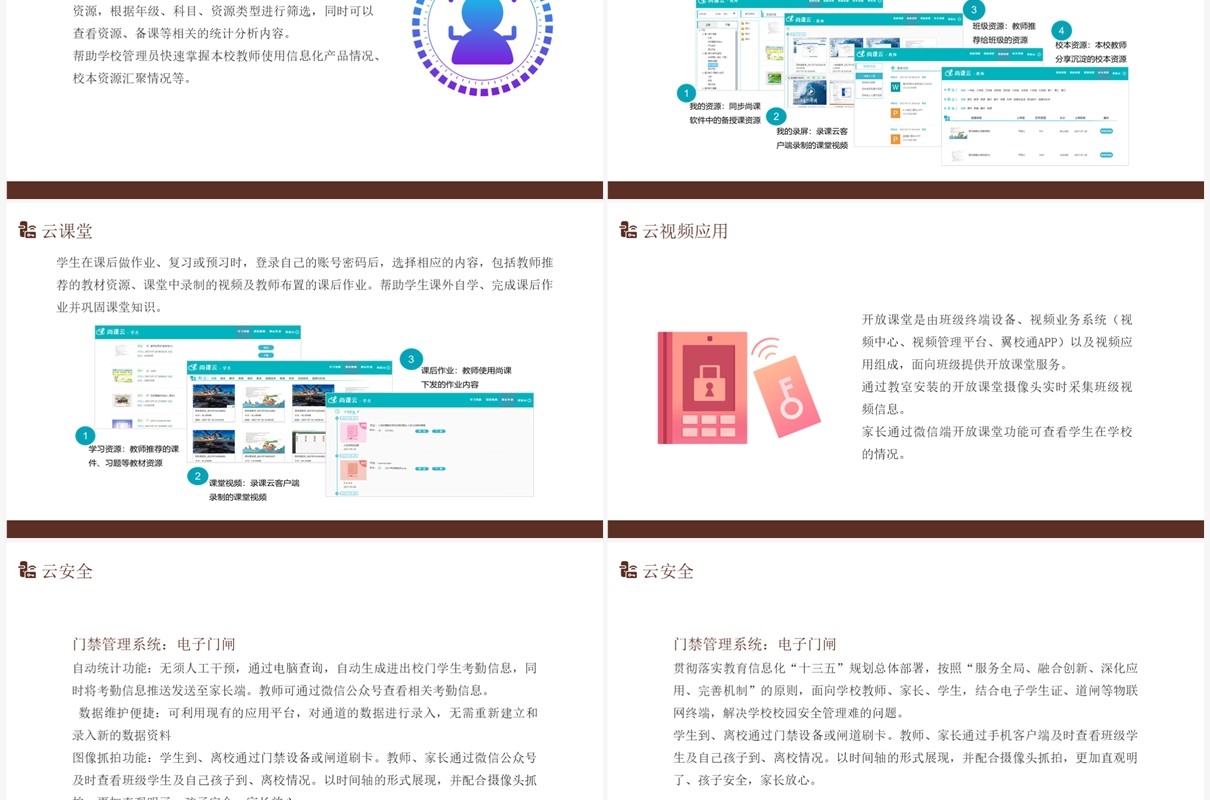This screenshot has height=800, width=1210.
Task: Select 云安全 heading above 十三五 paragraph
Action: [668, 571]
